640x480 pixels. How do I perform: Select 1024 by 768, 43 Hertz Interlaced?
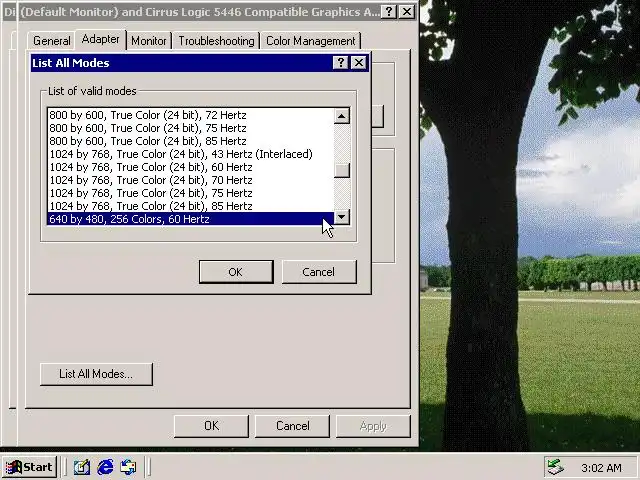pos(190,154)
